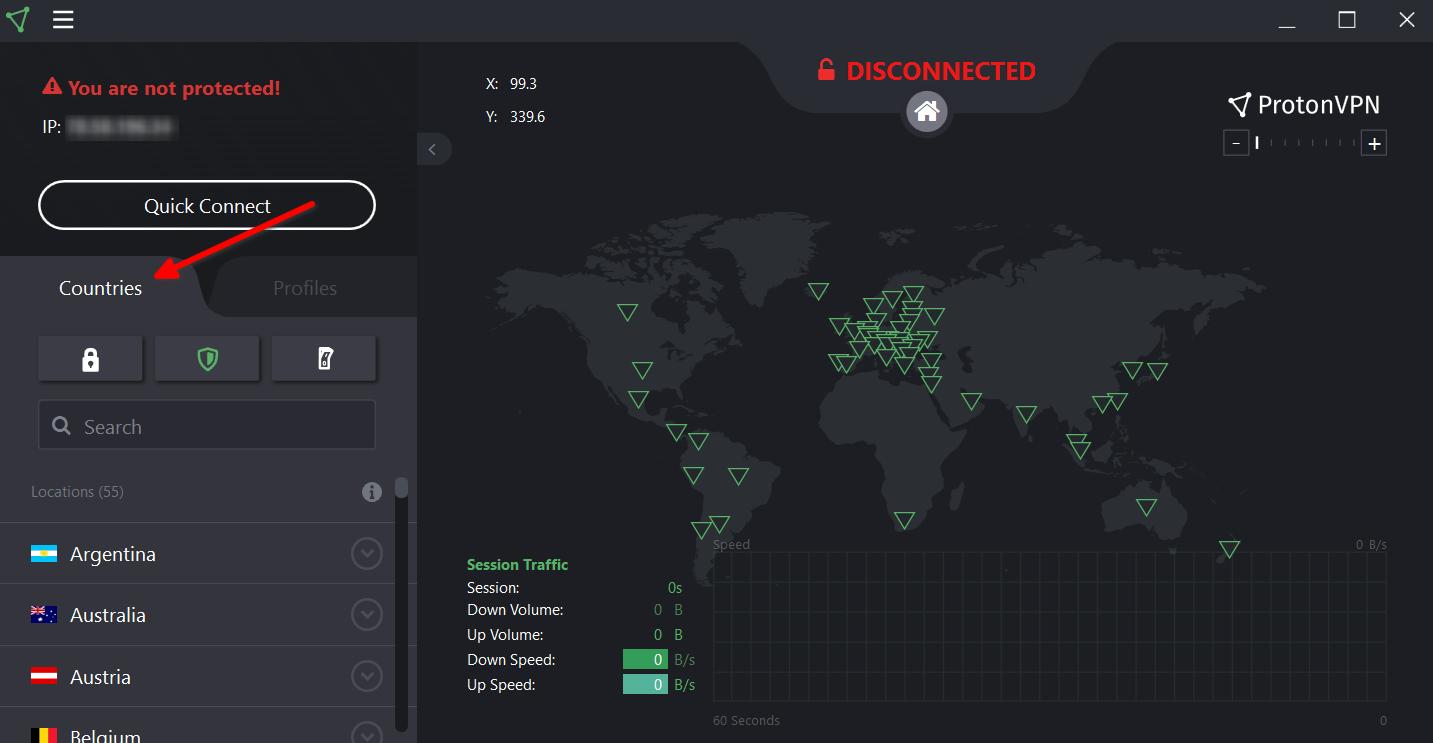Zoom out the map with minus

pyautogui.click(x=1236, y=144)
